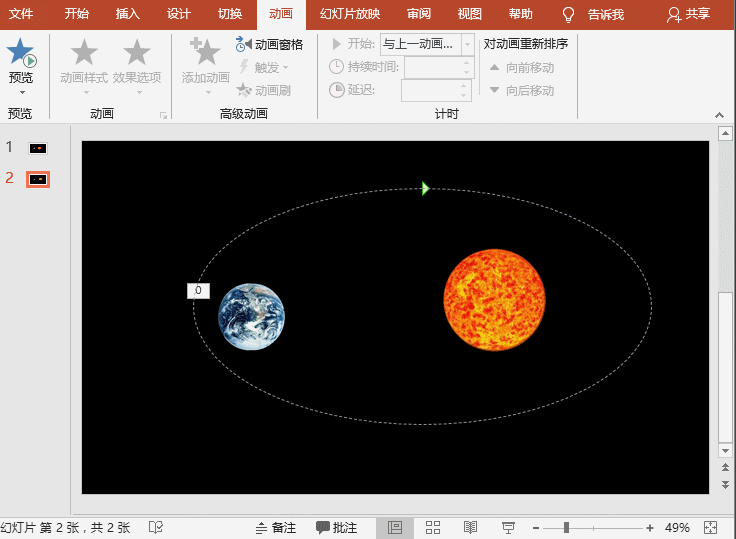Expand the 效果选项 dropdown arrow
The image size is (736, 539).
(x=139, y=92)
